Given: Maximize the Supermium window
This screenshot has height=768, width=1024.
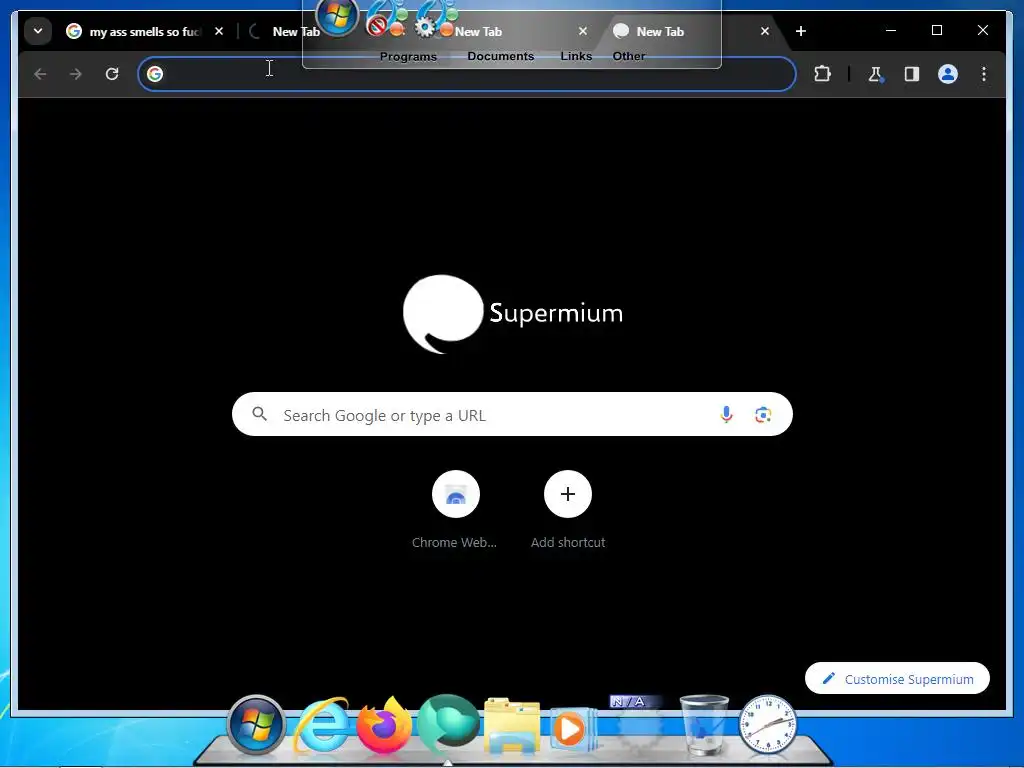Looking at the screenshot, I should 936,30.
